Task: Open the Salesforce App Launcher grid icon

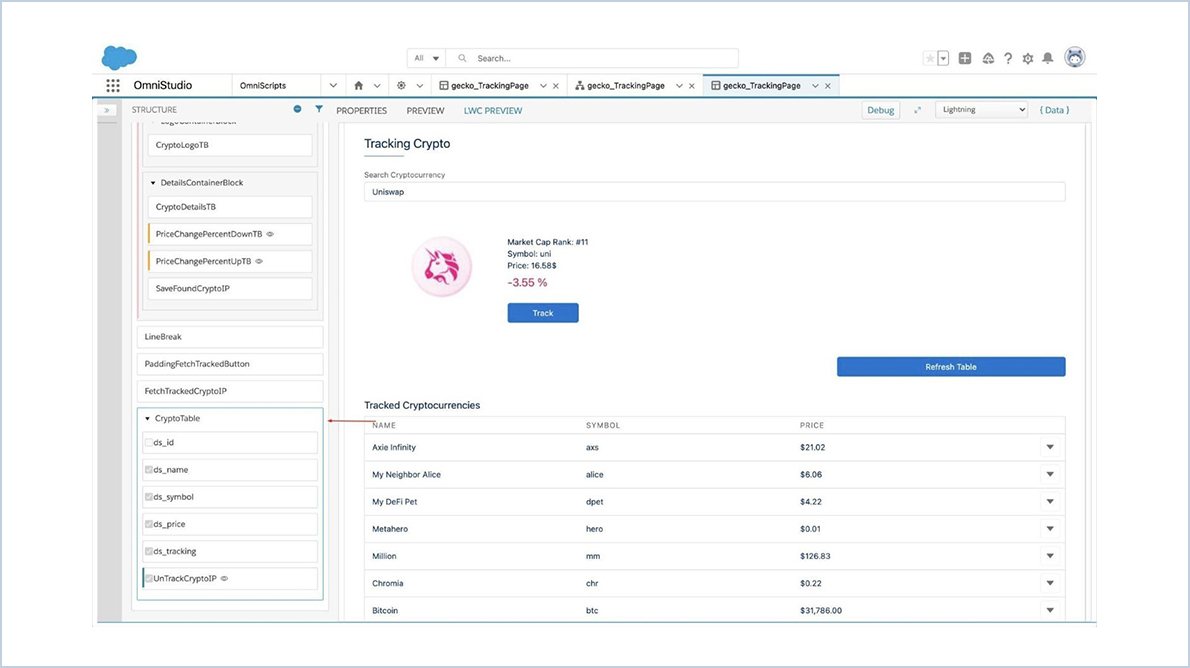Action: pos(113,85)
